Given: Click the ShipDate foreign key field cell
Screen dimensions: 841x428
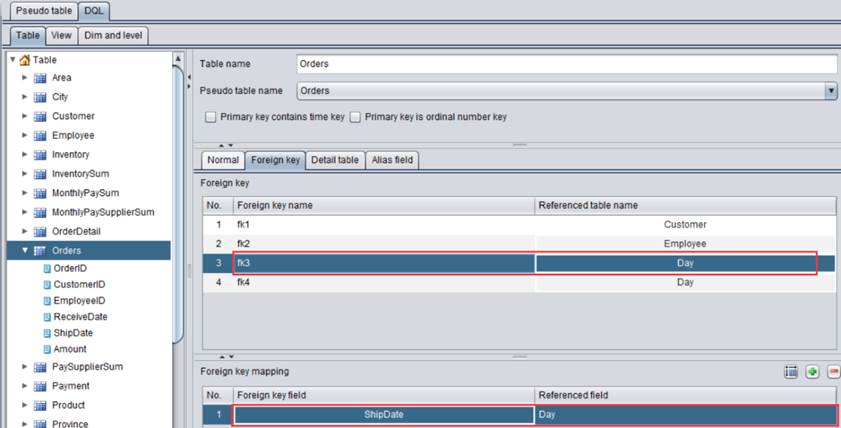Looking at the screenshot, I should [x=383, y=415].
